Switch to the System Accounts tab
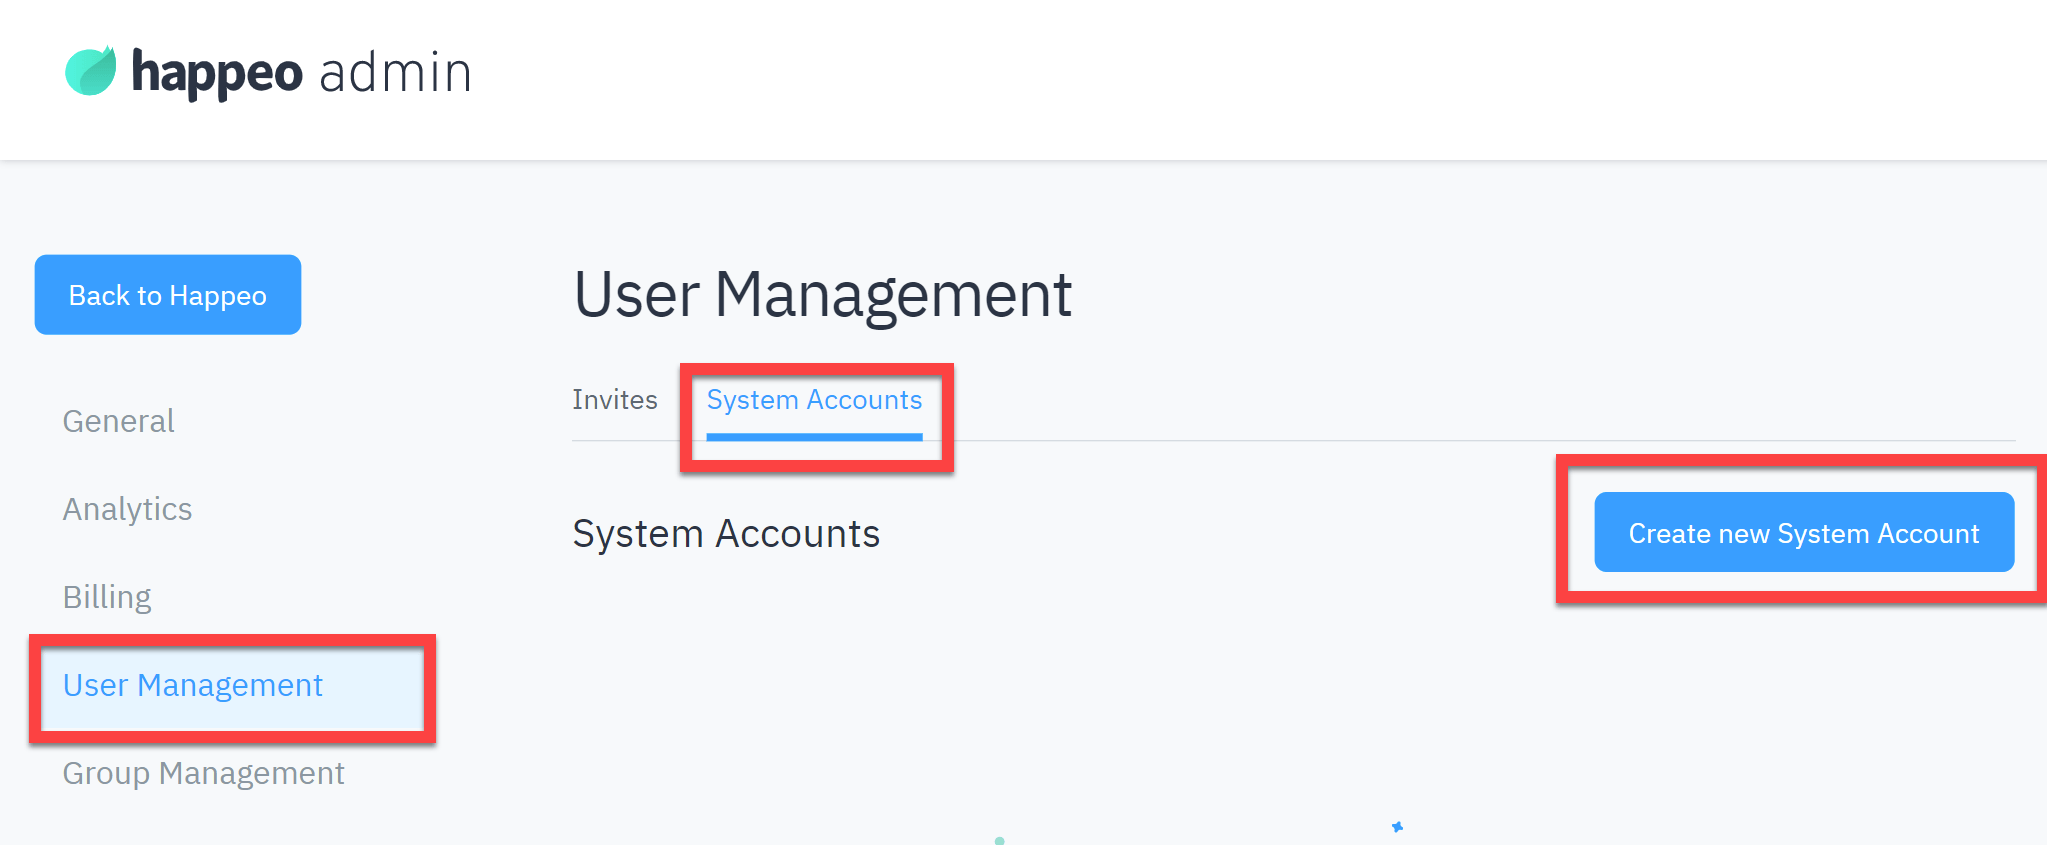The height and width of the screenshot is (845, 2047). (814, 400)
